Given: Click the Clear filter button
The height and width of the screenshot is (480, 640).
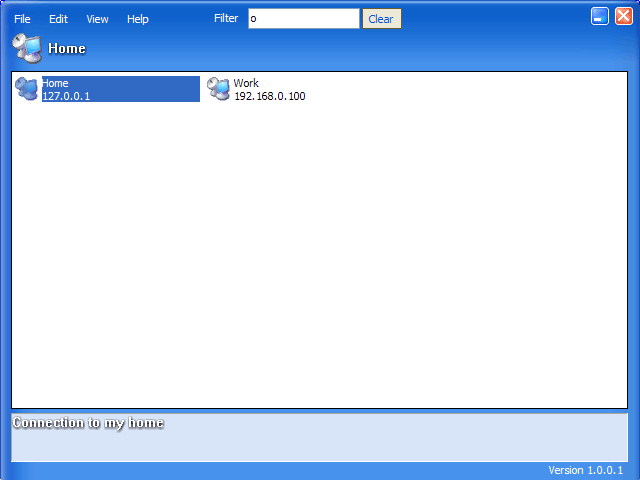Looking at the screenshot, I should [x=382, y=19].
